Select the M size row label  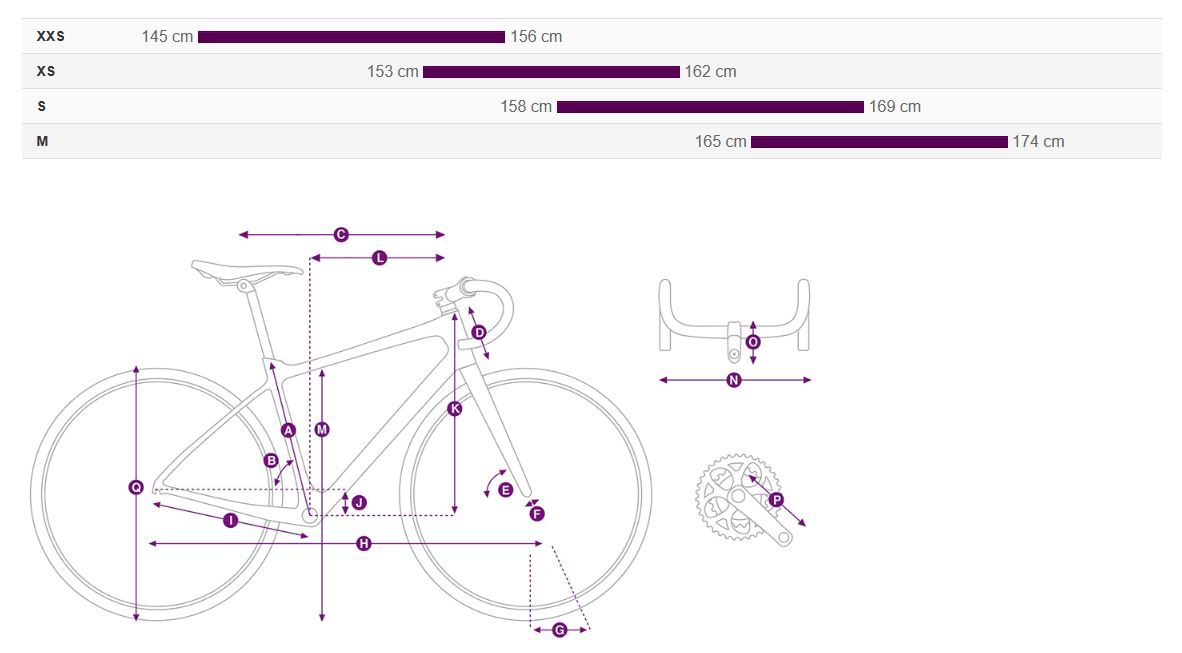tap(43, 142)
